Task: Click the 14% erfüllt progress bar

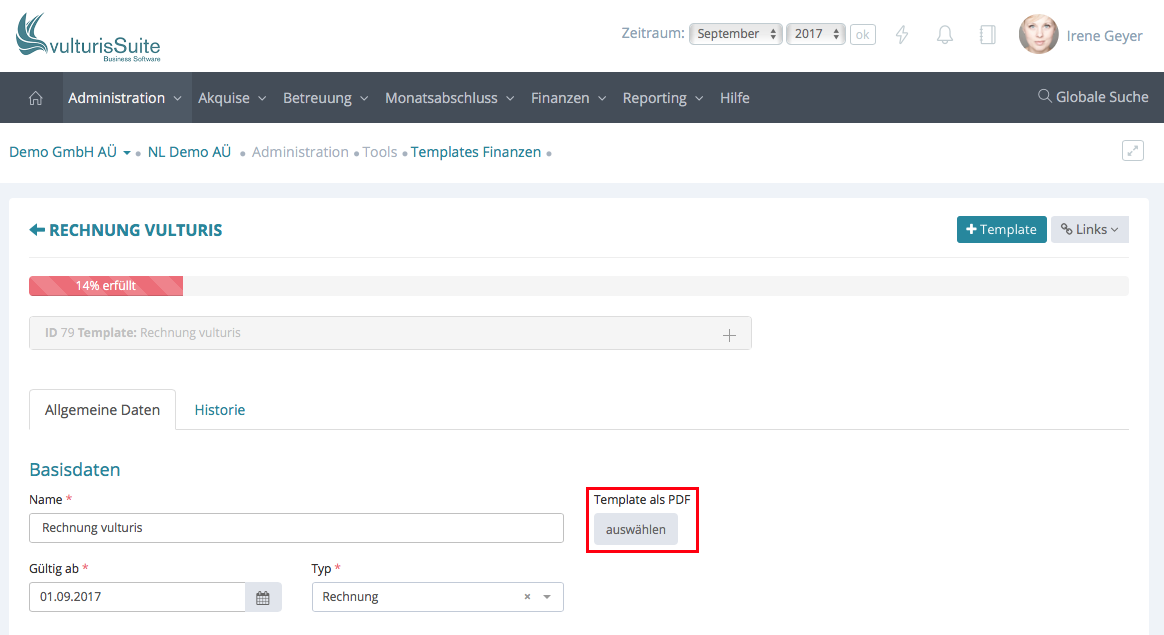Action: coord(106,286)
